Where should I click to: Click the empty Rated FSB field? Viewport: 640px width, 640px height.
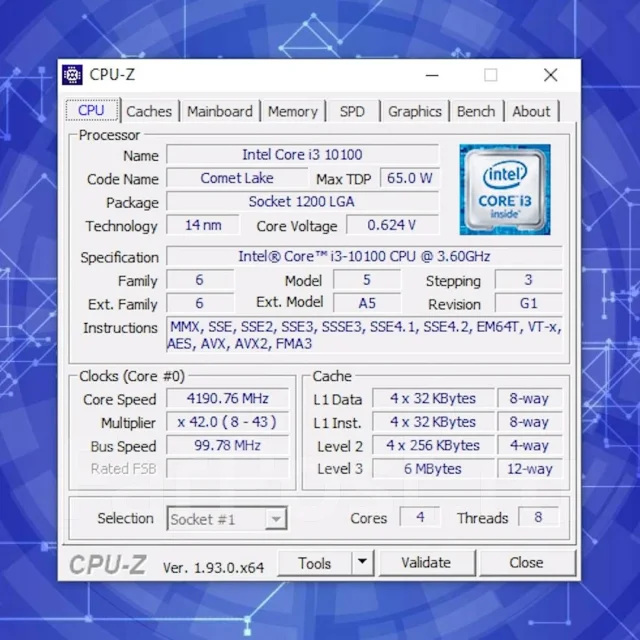pos(228,469)
